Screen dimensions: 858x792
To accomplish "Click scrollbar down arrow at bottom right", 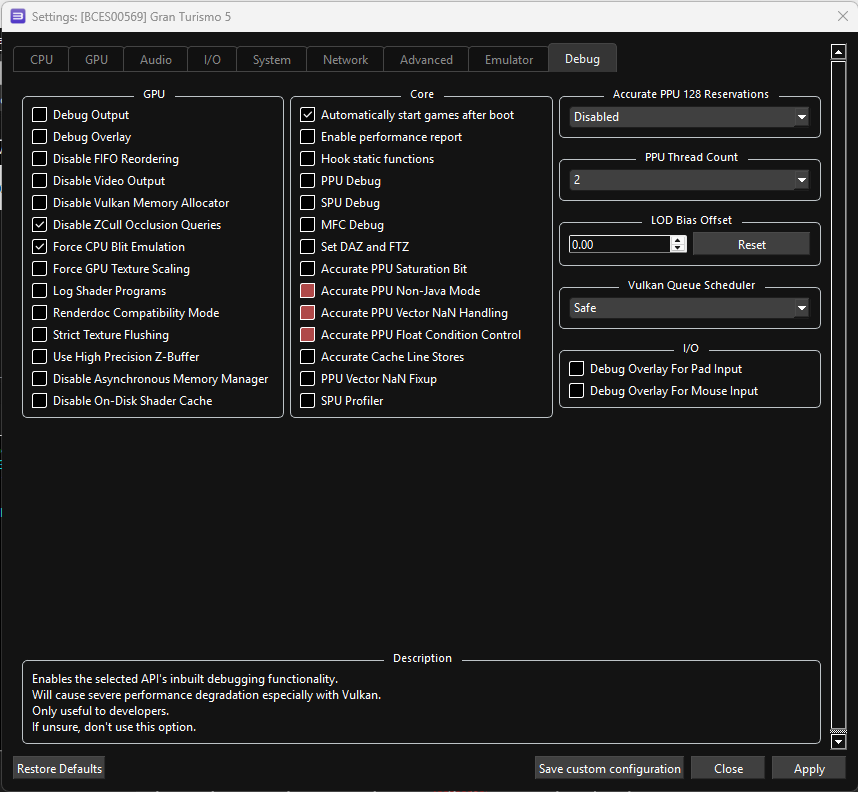I will (838, 741).
